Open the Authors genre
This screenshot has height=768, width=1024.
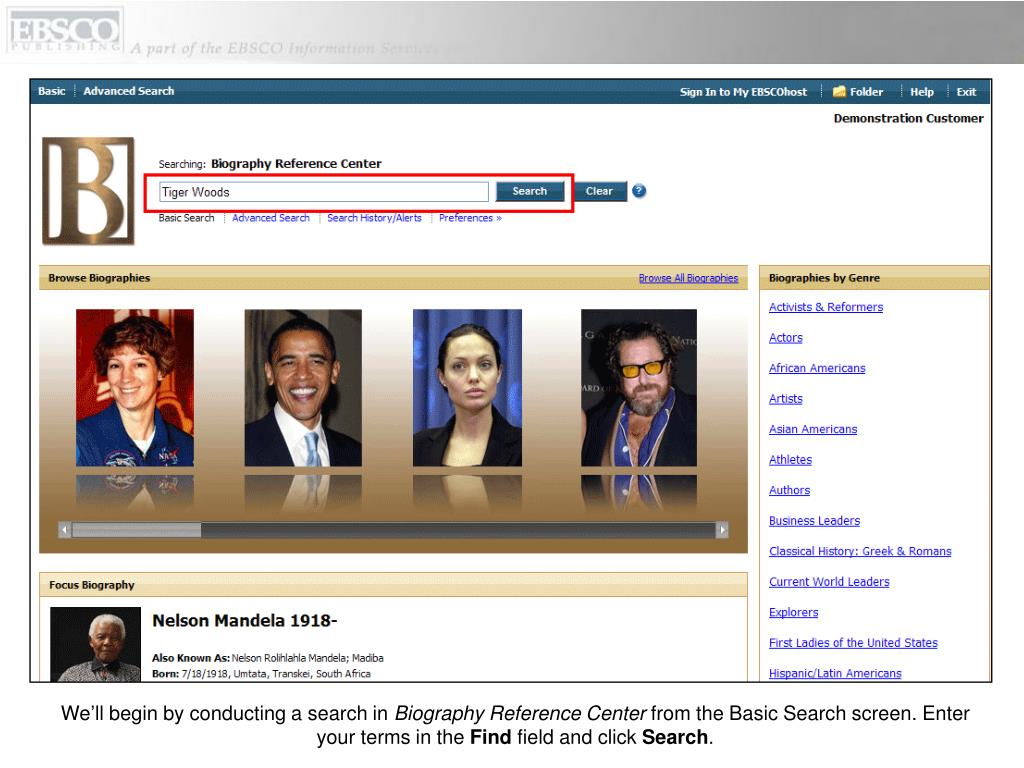(790, 490)
